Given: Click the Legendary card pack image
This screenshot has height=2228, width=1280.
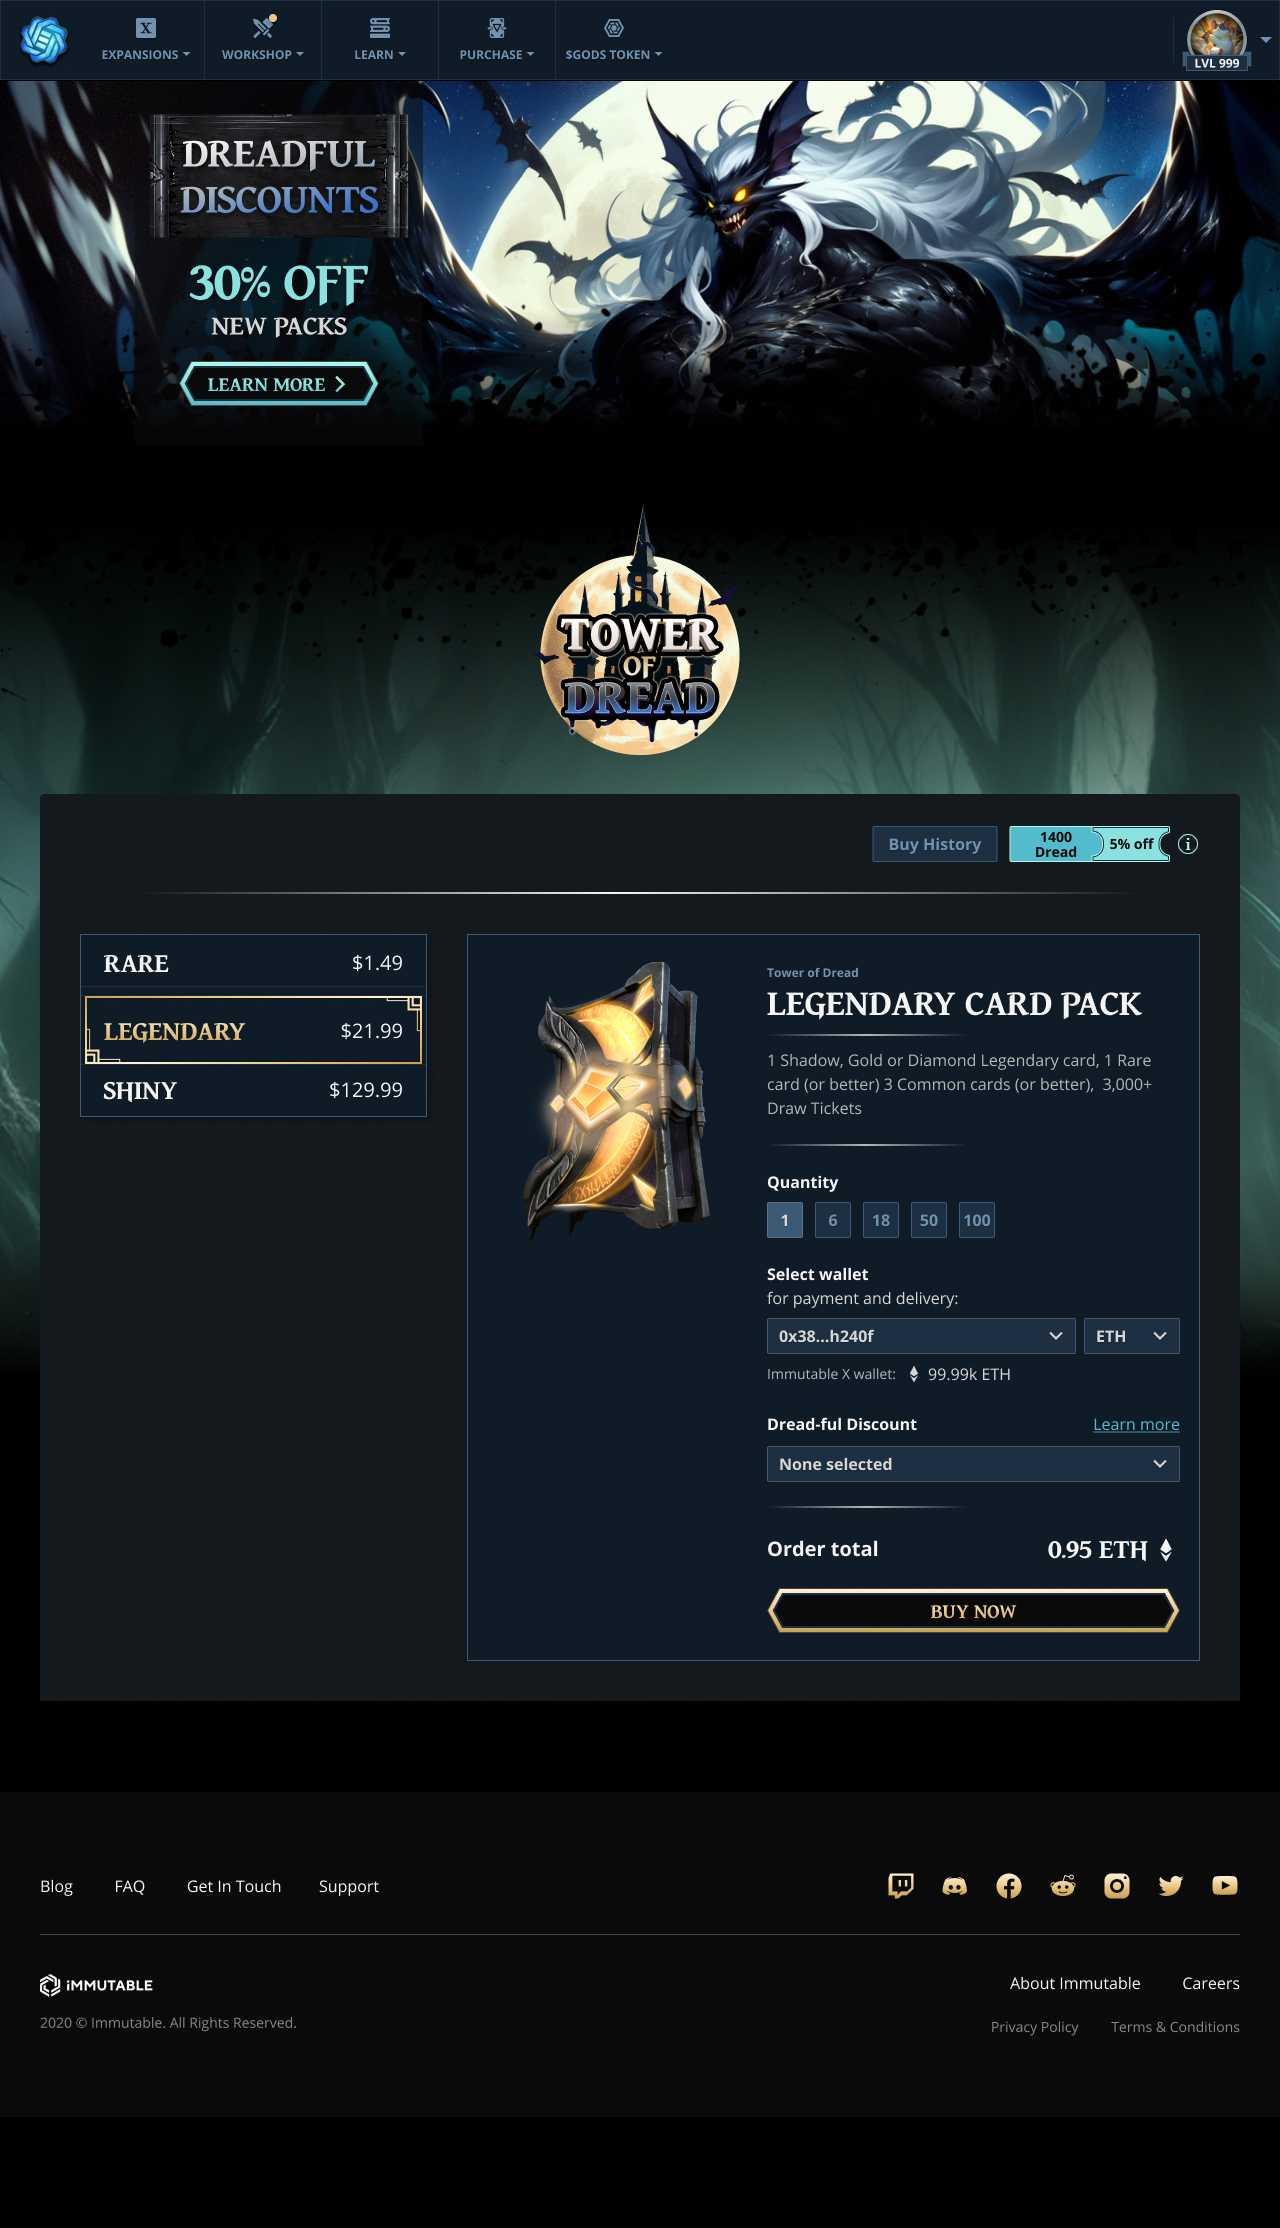Looking at the screenshot, I should click(618, 1100).
